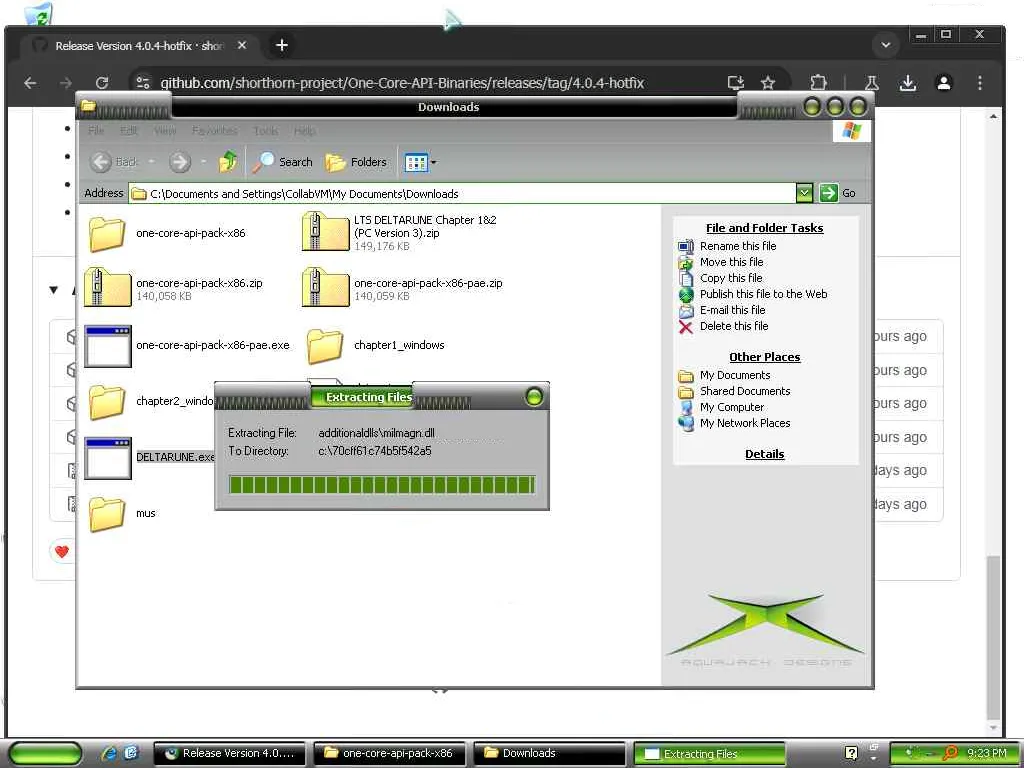This screenshot has width=1024, height=768.
Task: Open the chapter1_windows folder icon
Action: coord(325,345)
